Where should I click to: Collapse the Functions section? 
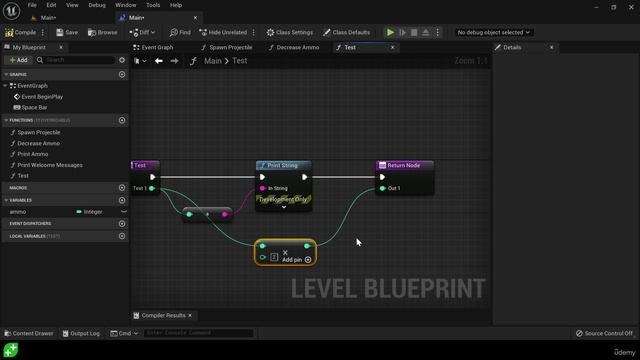tap(6, 120)
